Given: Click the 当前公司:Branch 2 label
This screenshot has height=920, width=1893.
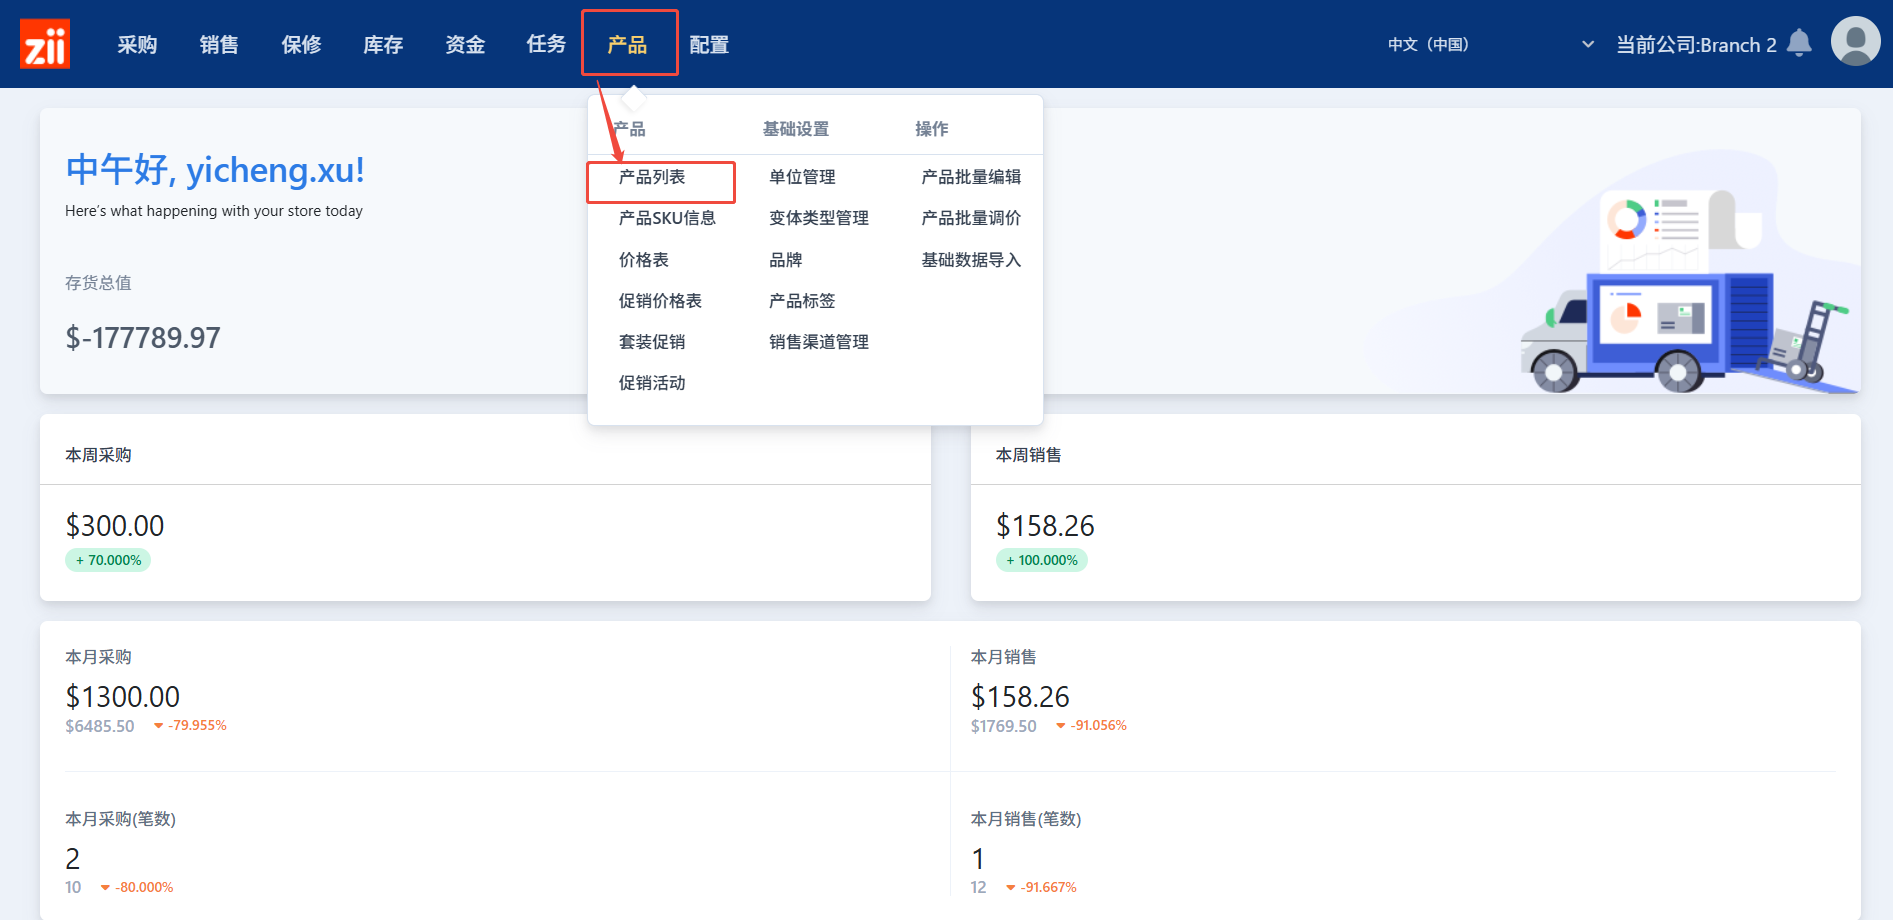Looking at the screenshot, I should [1696, 45].
